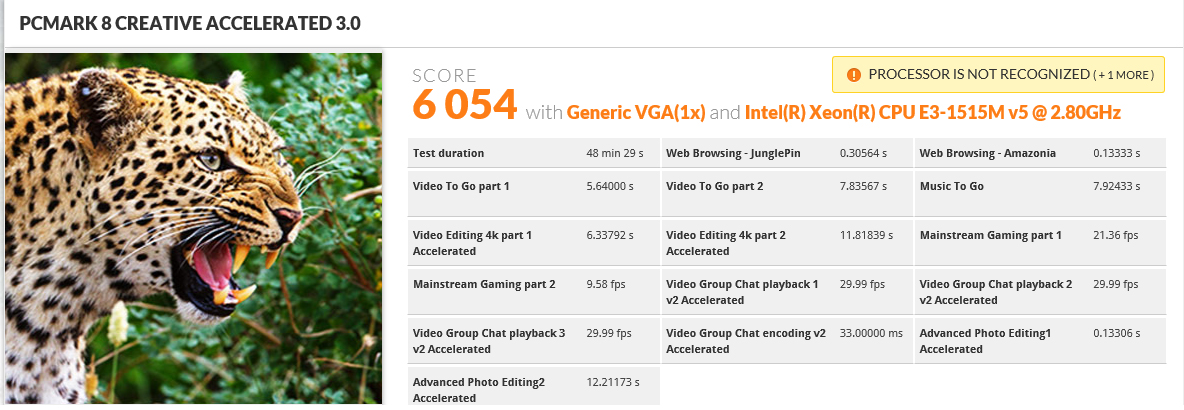Expand the '+ 1 MORE' warnings text

(1125, 75)
